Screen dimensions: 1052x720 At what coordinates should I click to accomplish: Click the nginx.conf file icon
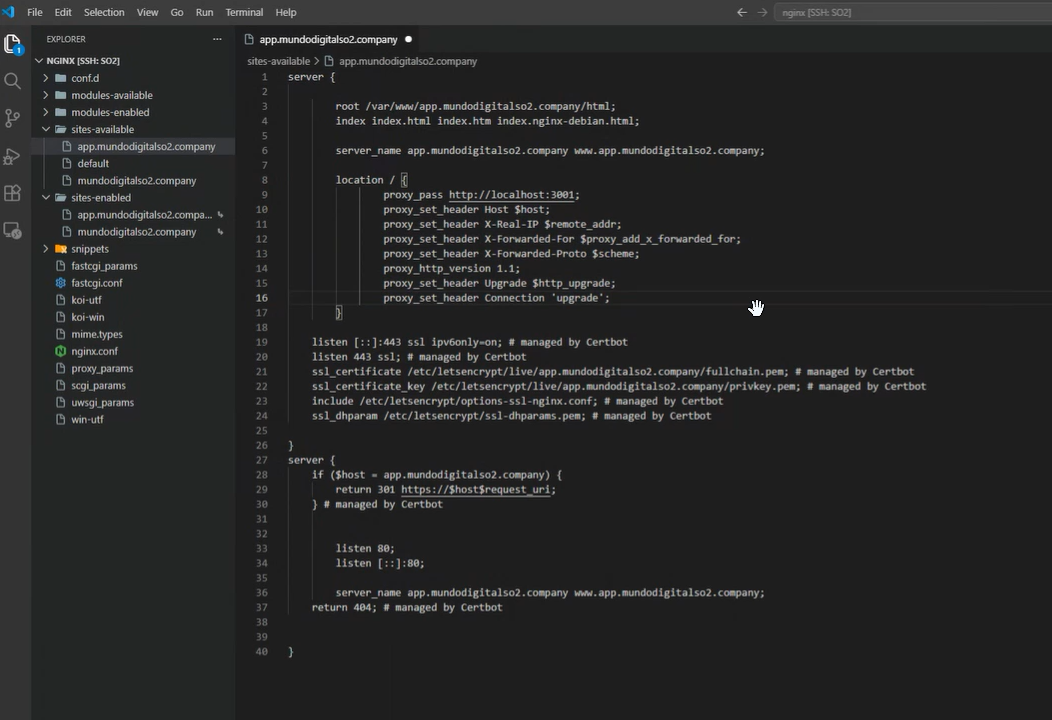click(x=60, y=351)
